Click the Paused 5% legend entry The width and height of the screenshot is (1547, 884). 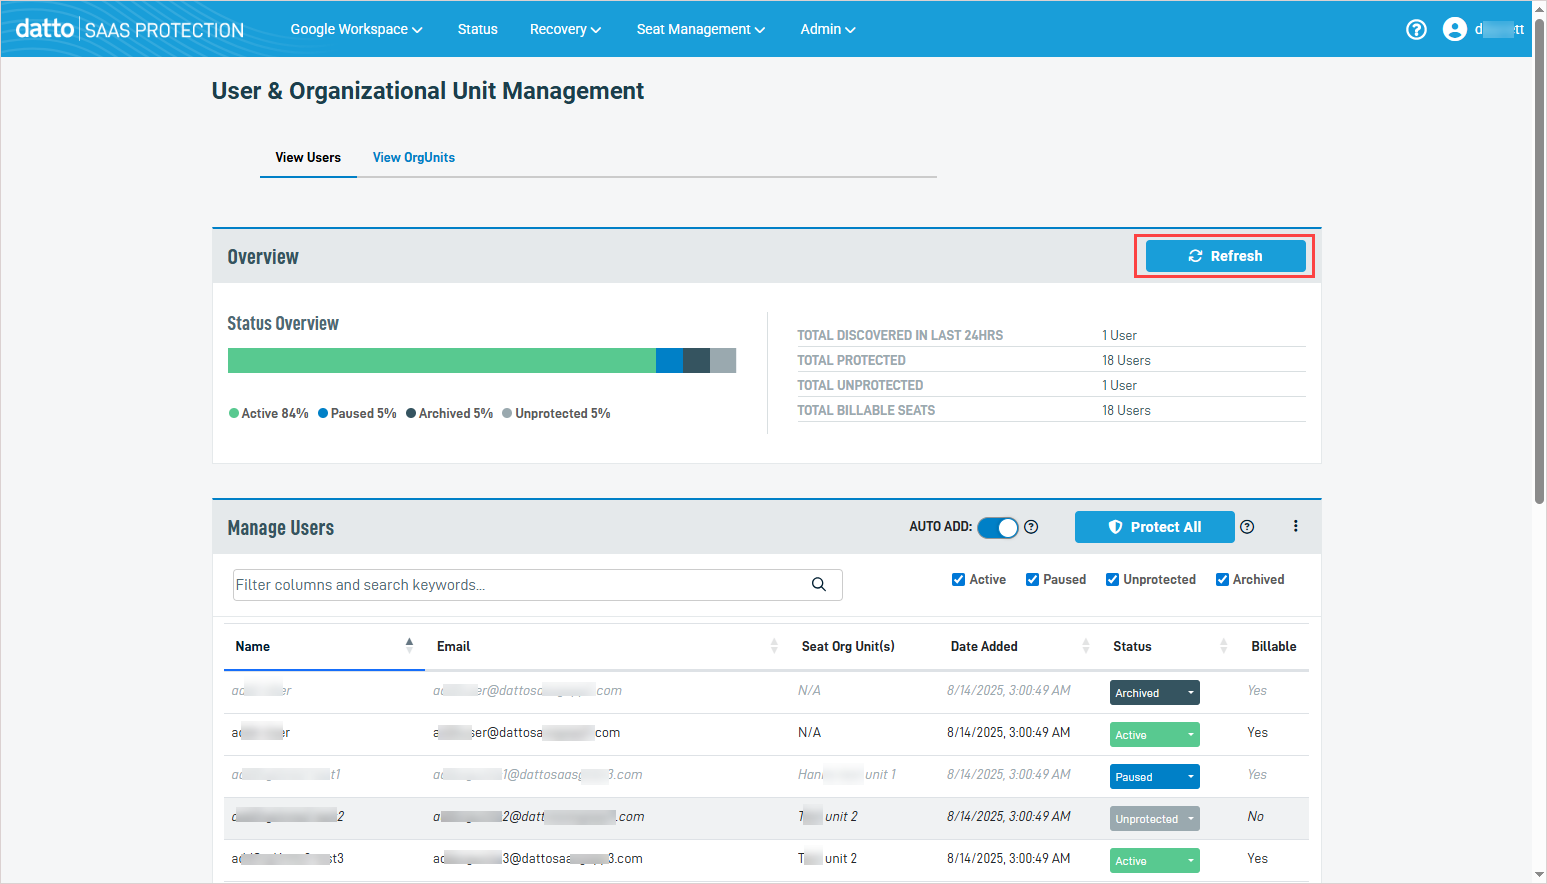[357, 413]
